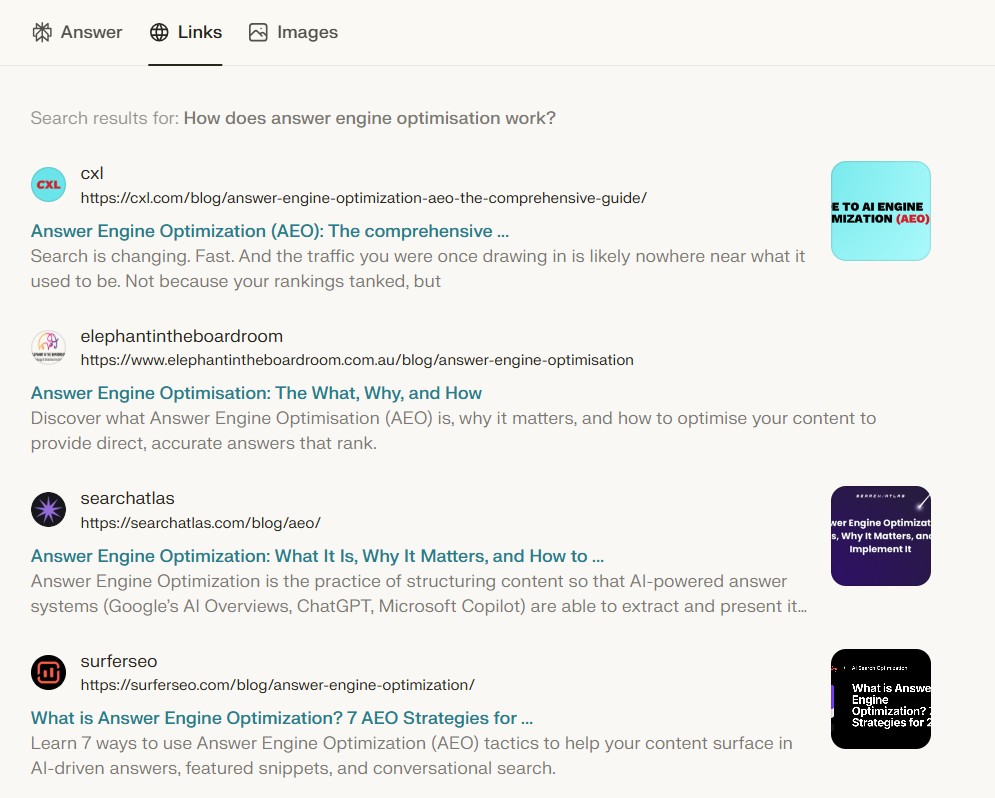Click the surferseo.com blog URL

point(277,685)
